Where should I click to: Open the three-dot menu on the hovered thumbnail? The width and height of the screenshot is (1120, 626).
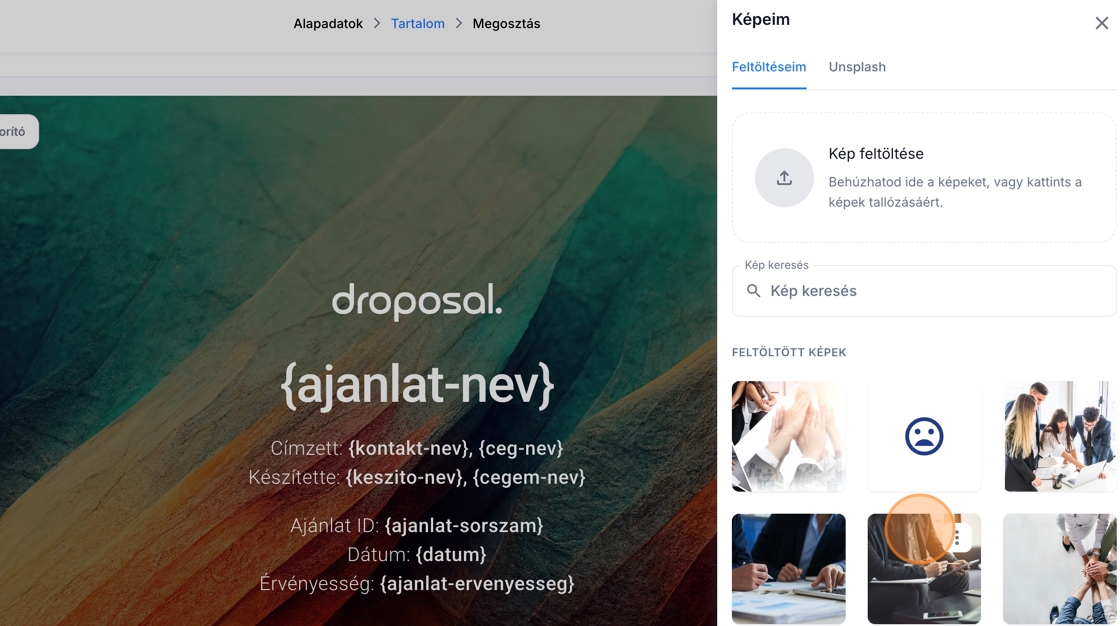point(958,538)
